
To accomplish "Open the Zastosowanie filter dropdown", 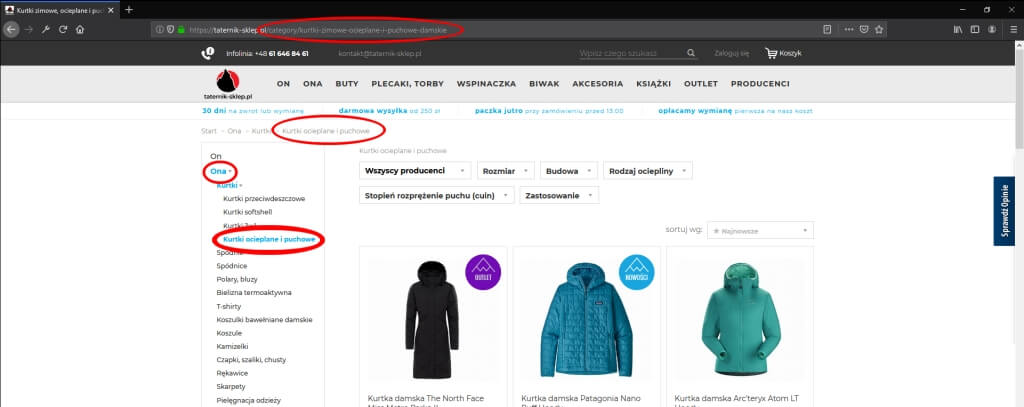I will click(x=559, y=195).
